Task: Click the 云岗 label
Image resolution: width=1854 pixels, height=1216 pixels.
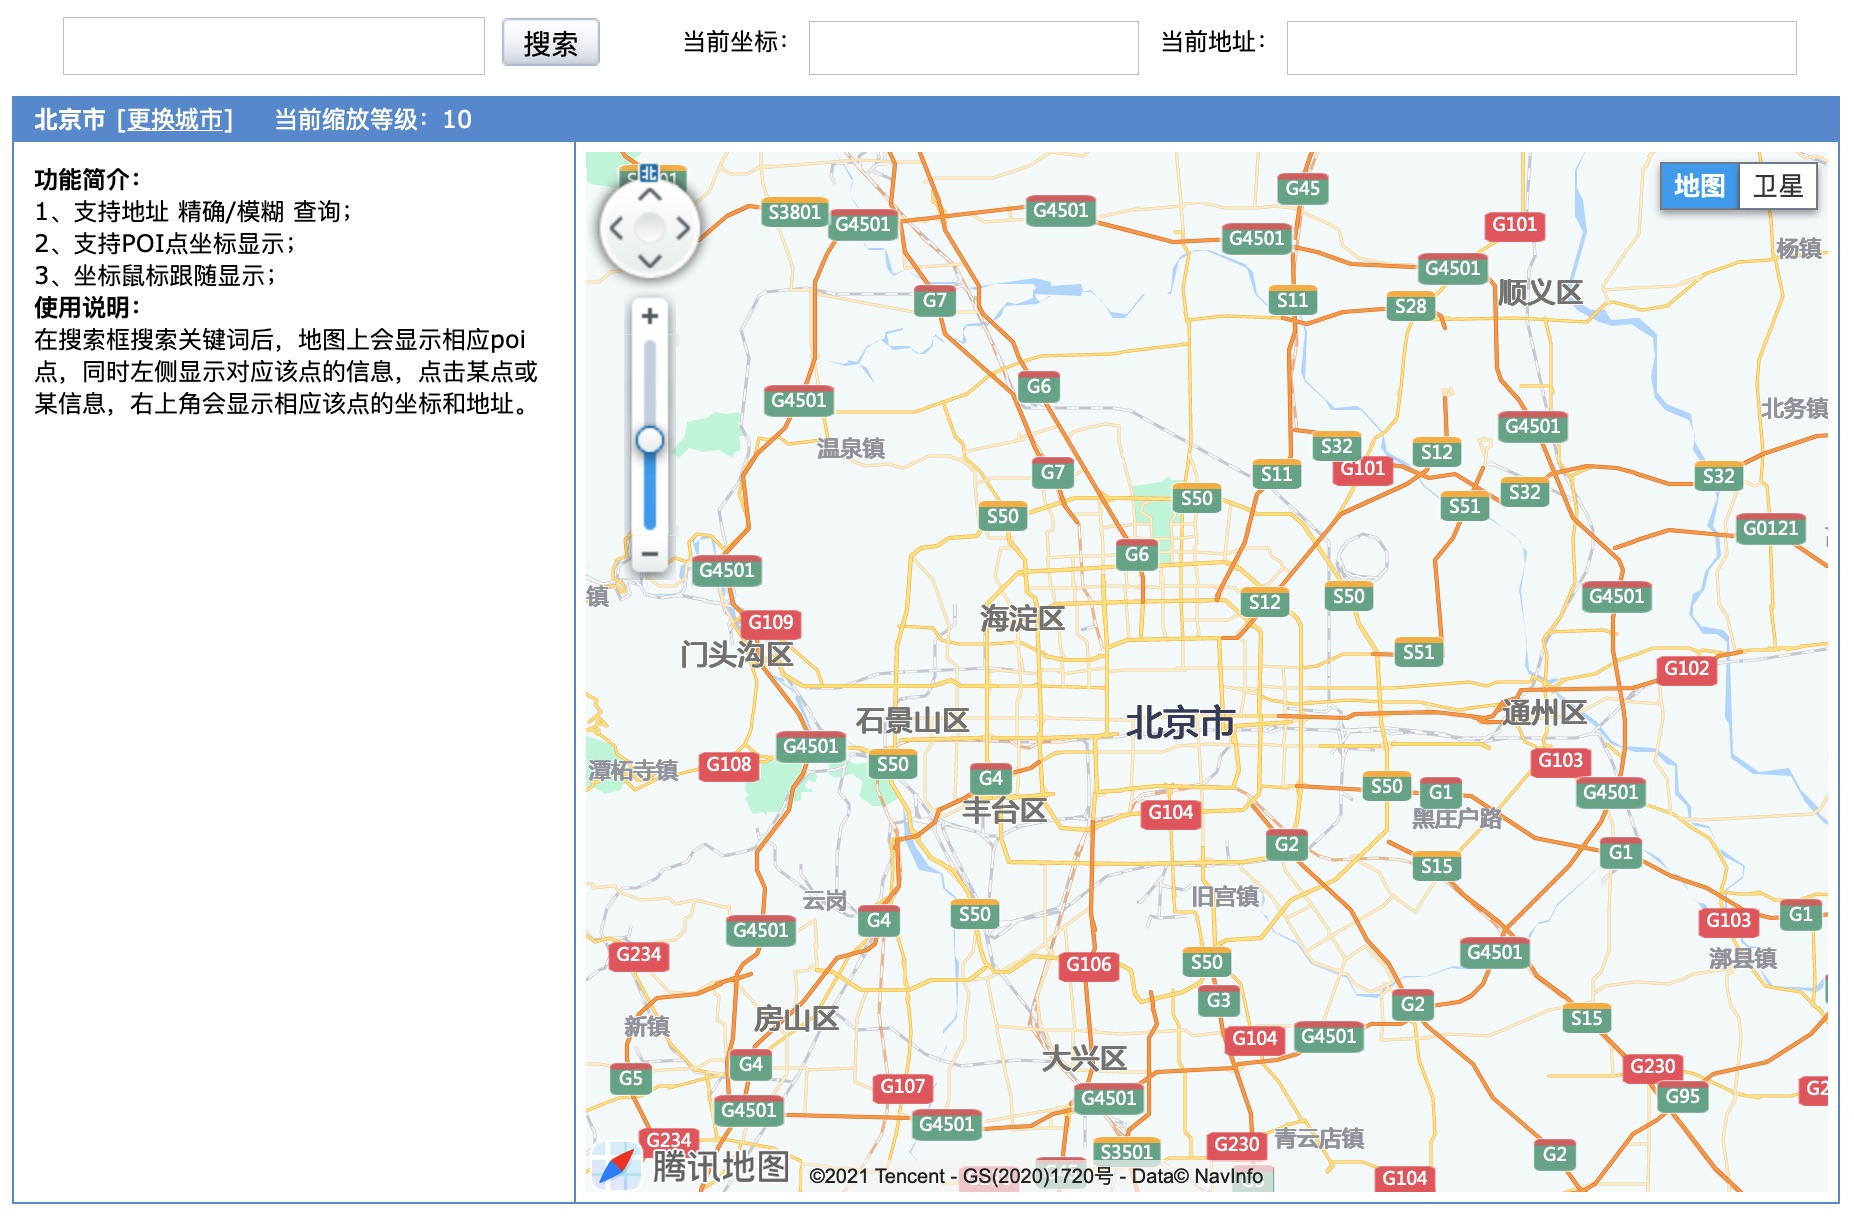Action: tap(825, 901)
